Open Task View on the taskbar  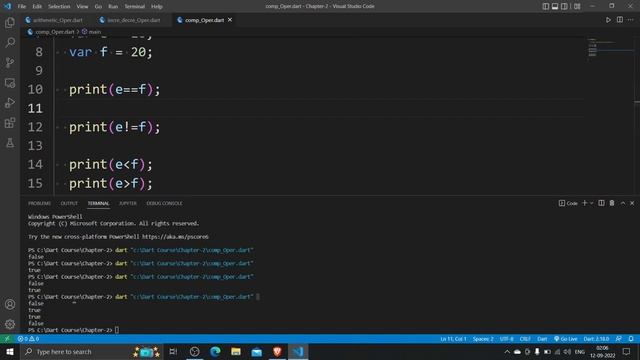[x=173, y=351]
